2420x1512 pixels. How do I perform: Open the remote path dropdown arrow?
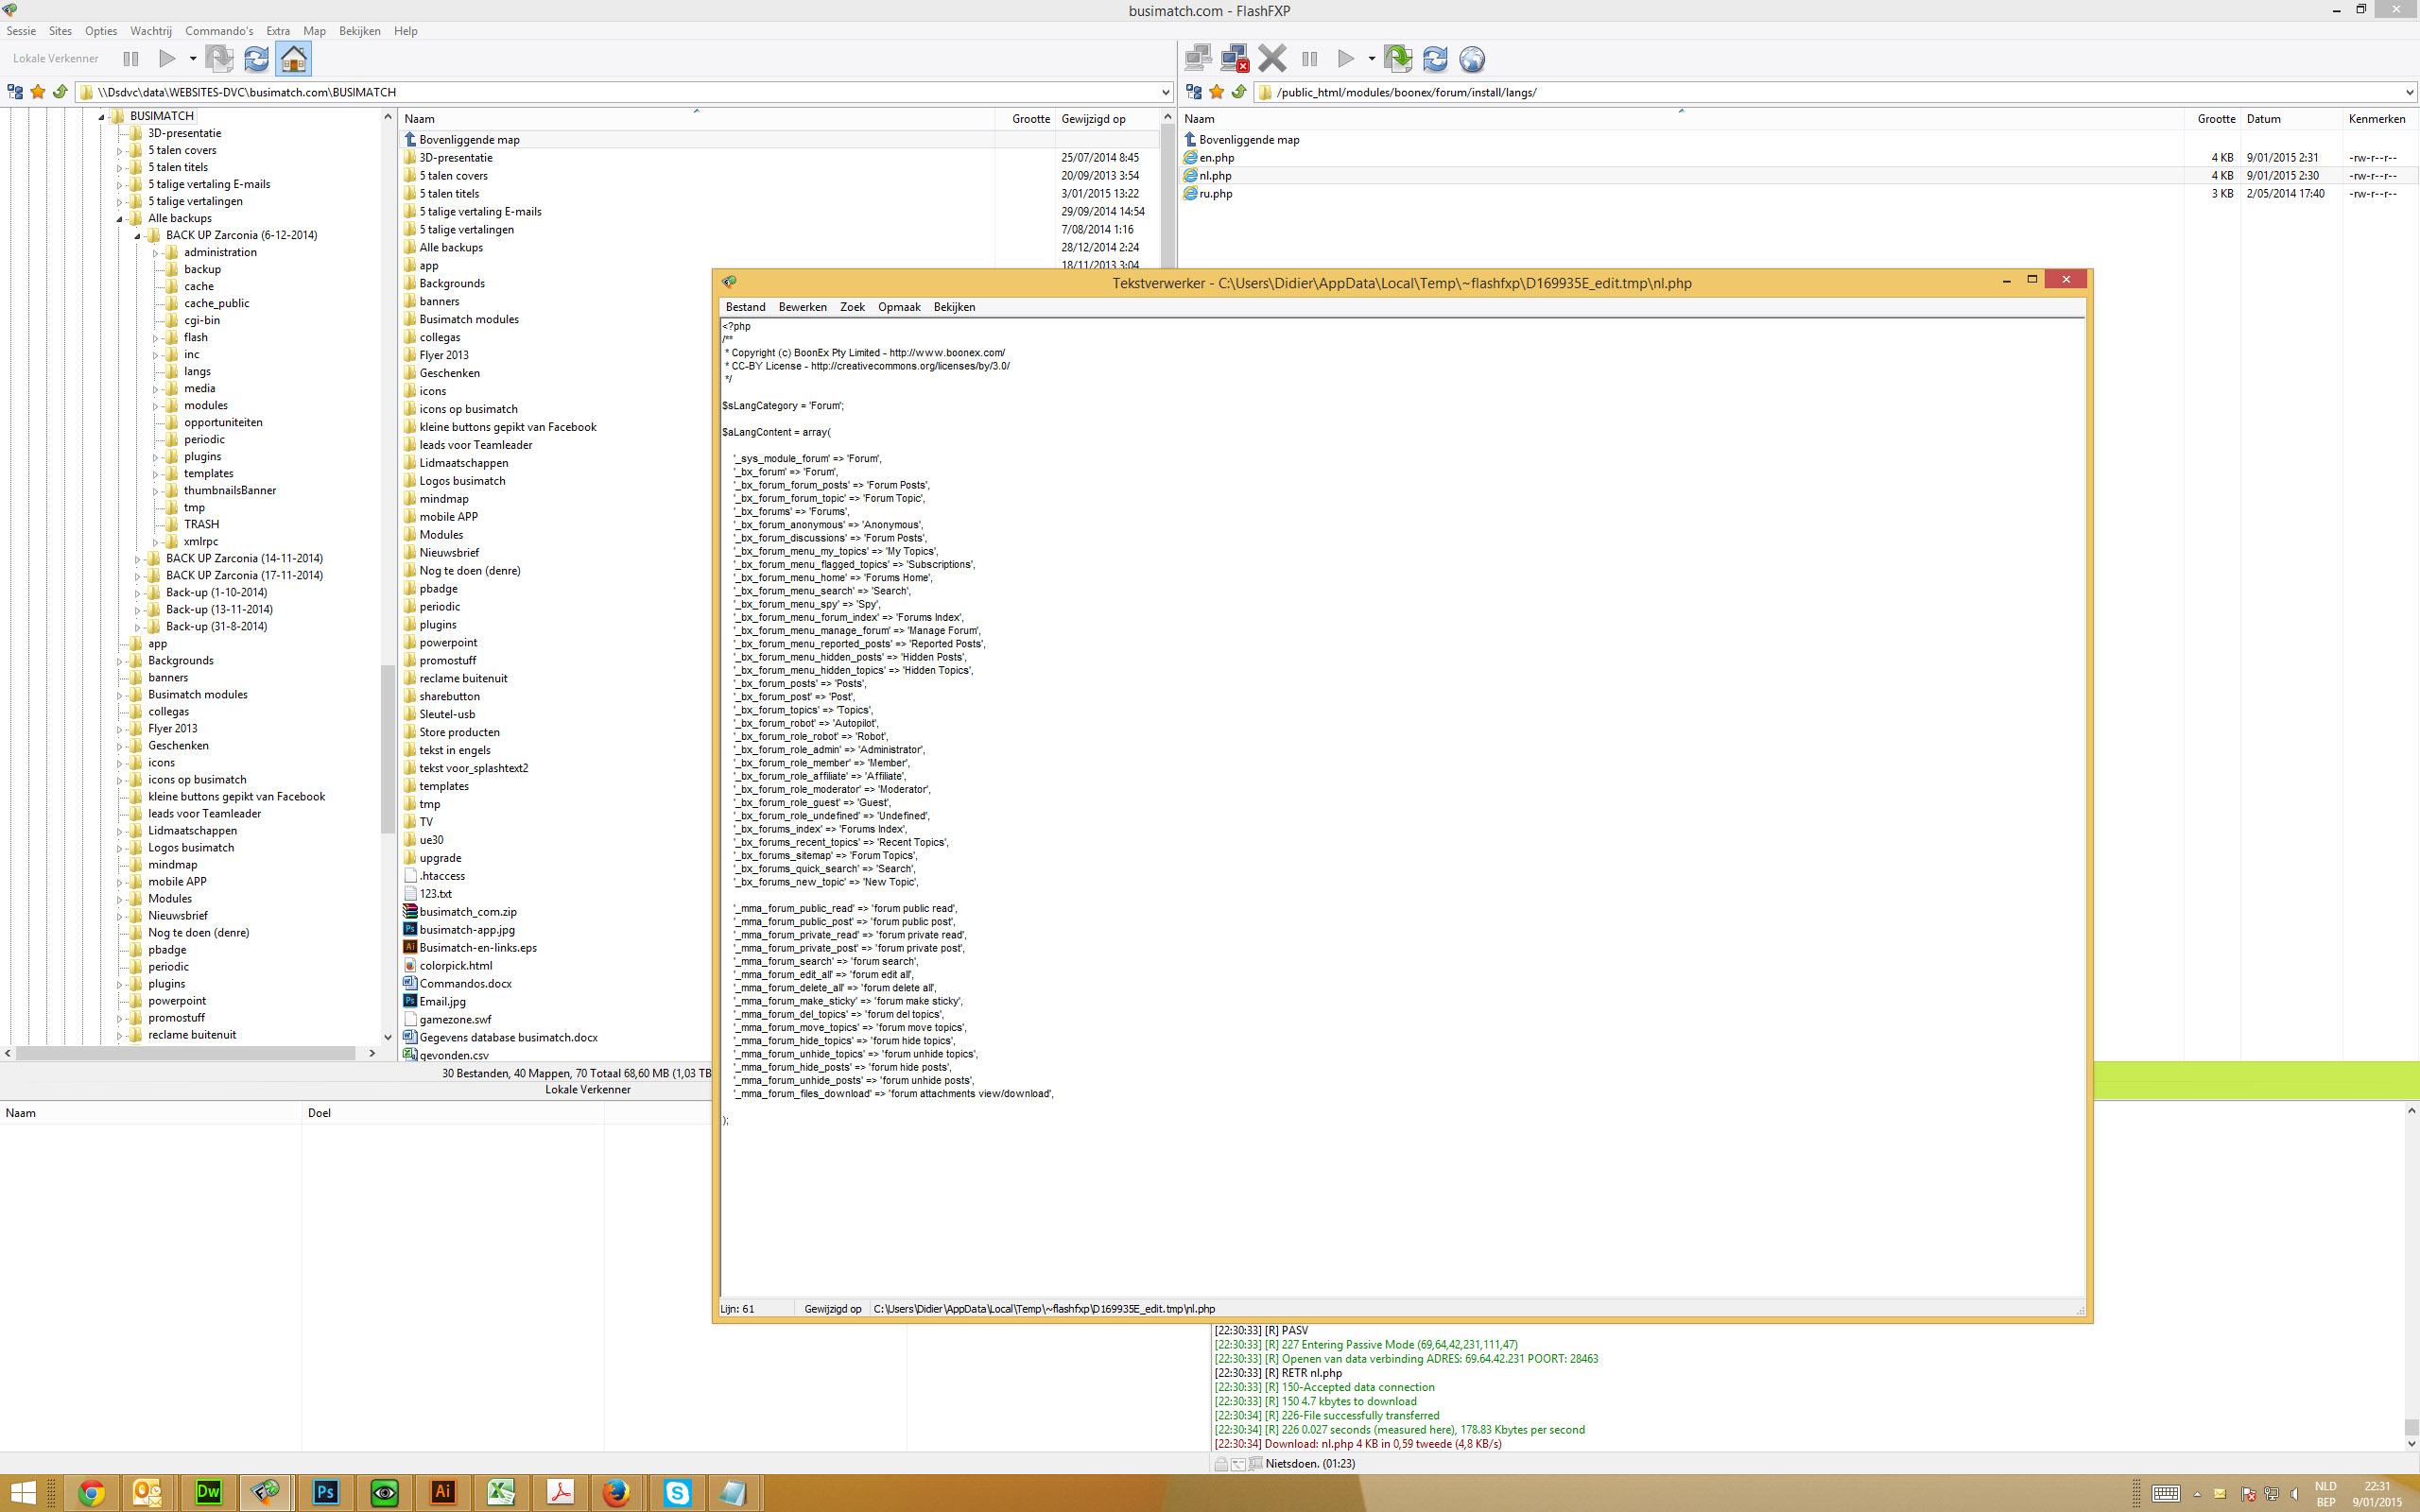coord(2408,92)
